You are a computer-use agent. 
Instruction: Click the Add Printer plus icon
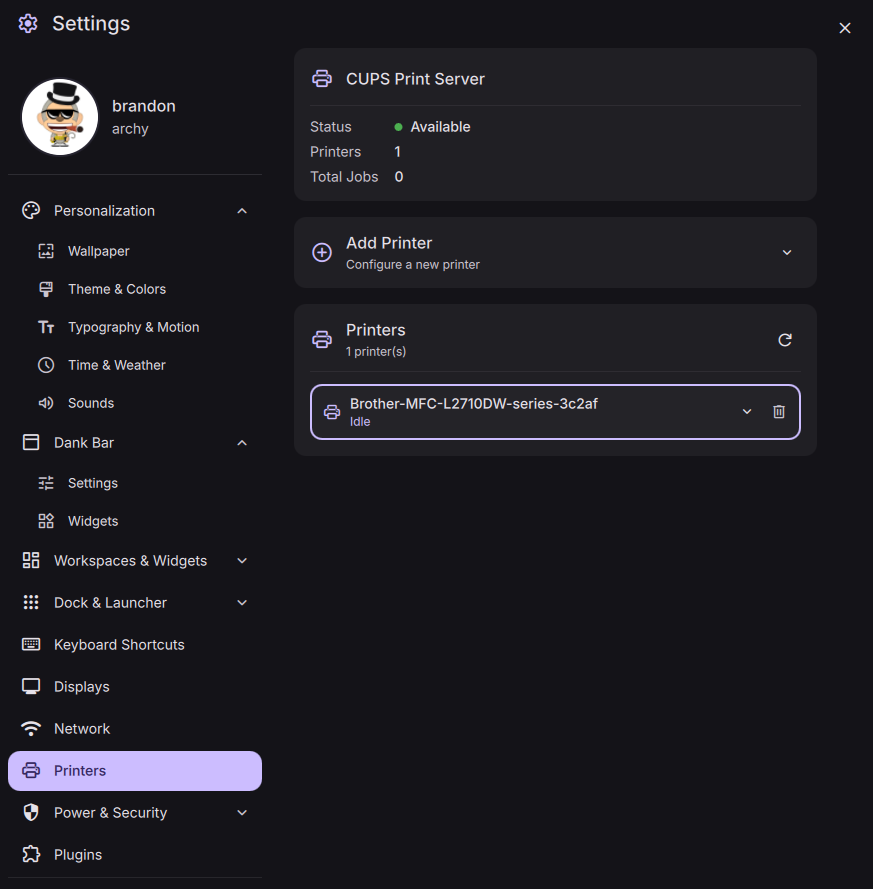(x=322, y=253)
